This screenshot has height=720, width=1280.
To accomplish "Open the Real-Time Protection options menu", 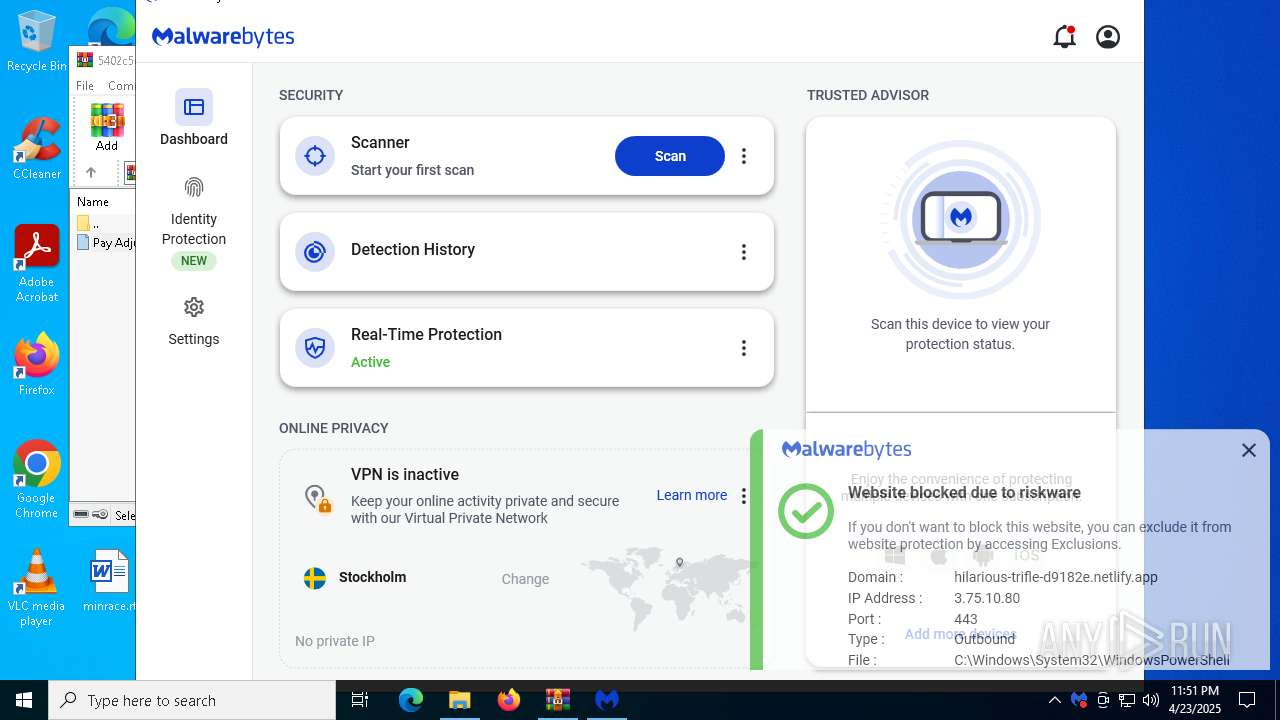I will 743,348.
